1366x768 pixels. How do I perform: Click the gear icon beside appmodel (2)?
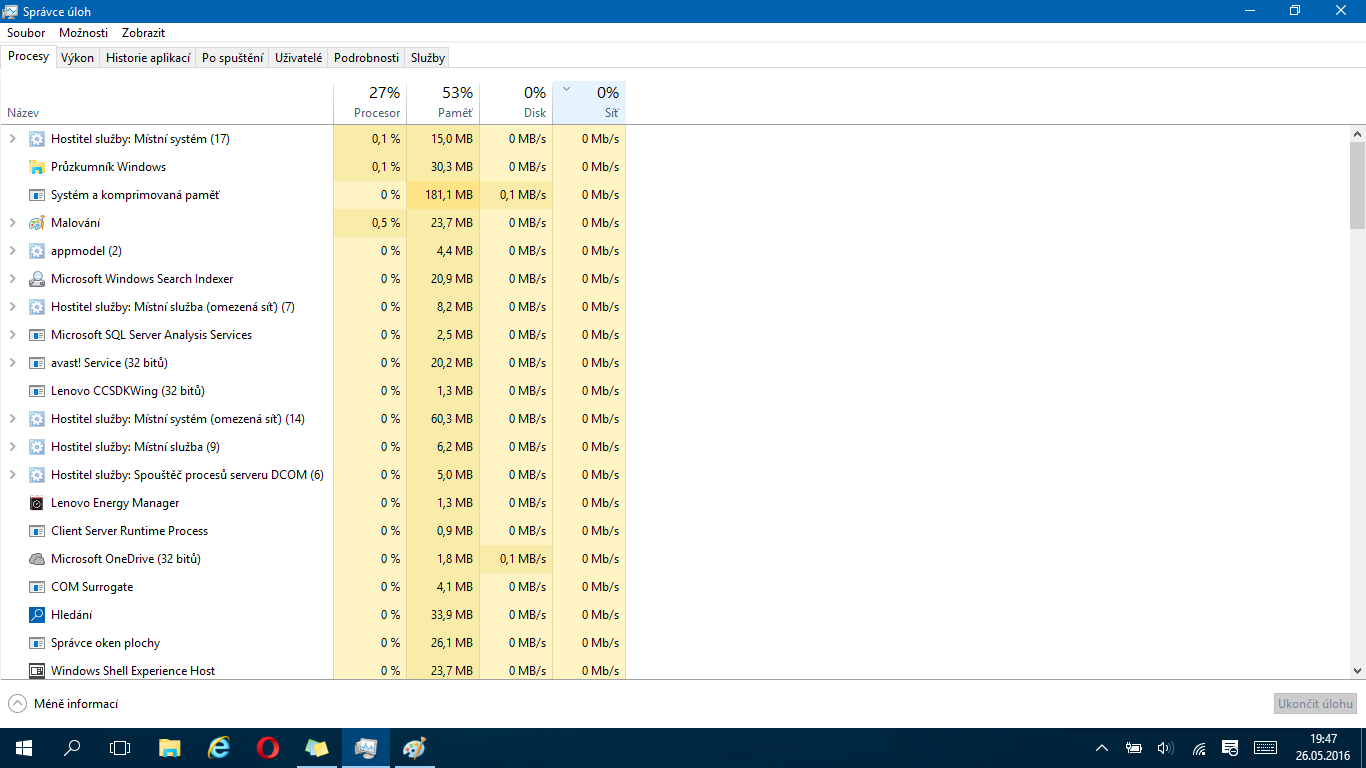(x=37, y=251)
